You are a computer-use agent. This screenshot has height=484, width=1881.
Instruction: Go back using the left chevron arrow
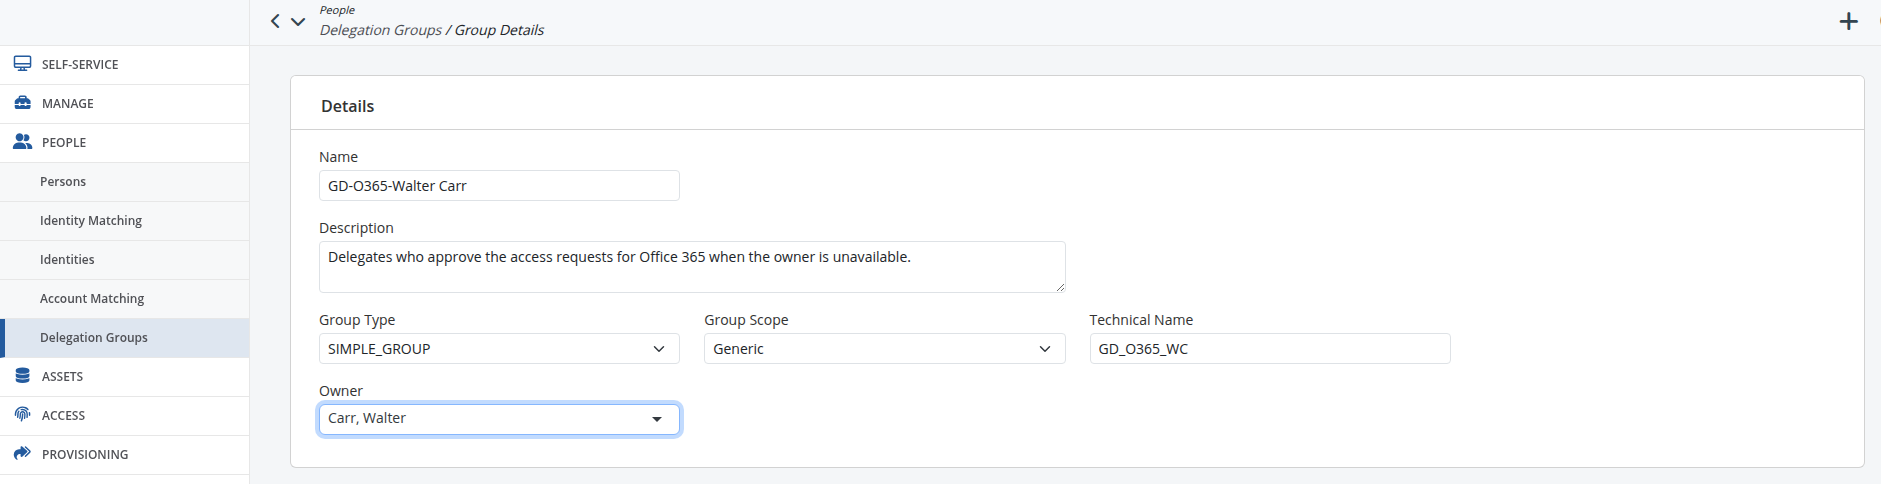click(275, 21)
